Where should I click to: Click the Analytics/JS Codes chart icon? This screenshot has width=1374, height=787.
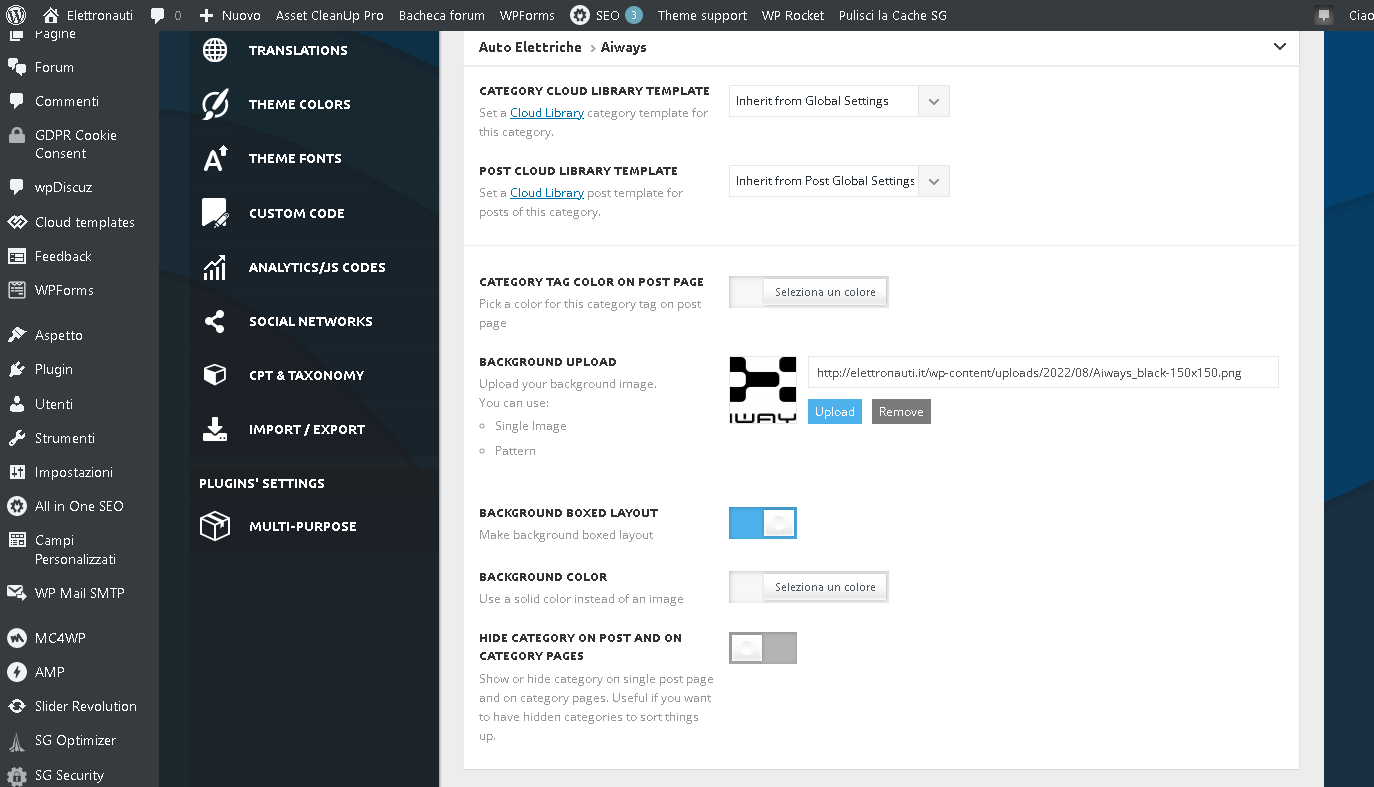215,267
